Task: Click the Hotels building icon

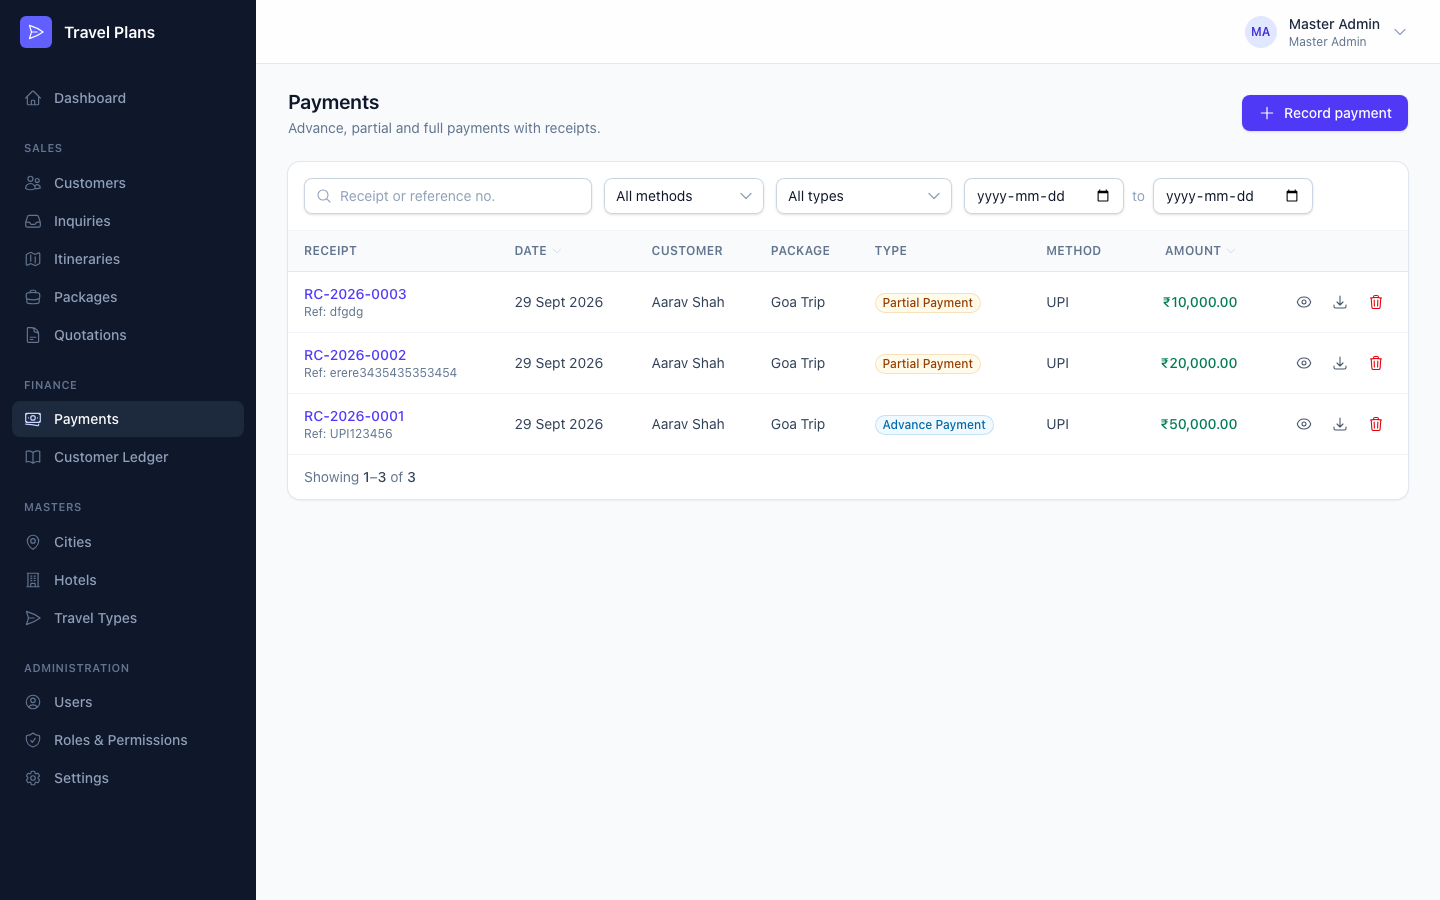Action: (33, 580)
